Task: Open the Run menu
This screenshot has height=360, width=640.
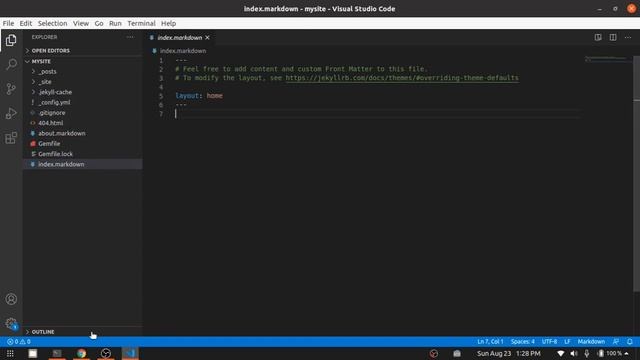Action: (115, 23)
